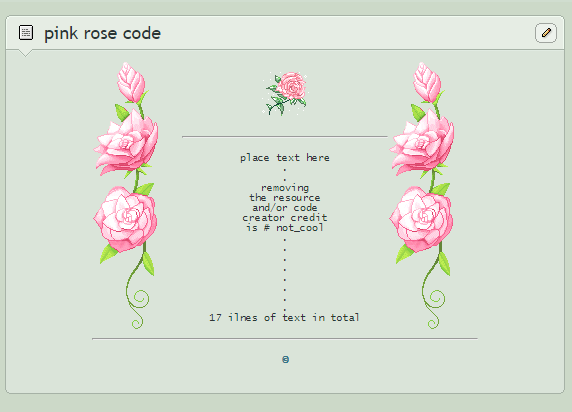Select the left column's top rosebud
572x412 pixels.
point(132,83)
